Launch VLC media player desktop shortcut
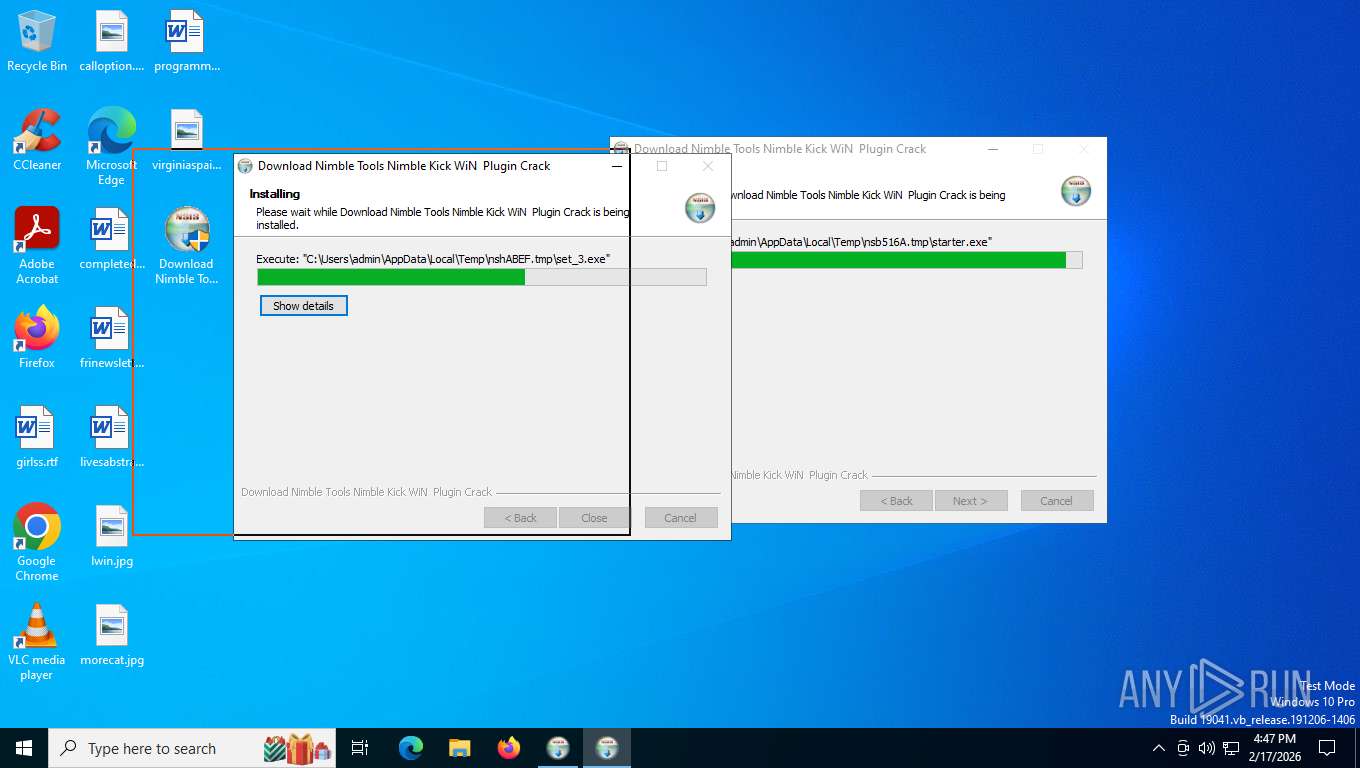The image size is (1360, 768). pos(37,642)
